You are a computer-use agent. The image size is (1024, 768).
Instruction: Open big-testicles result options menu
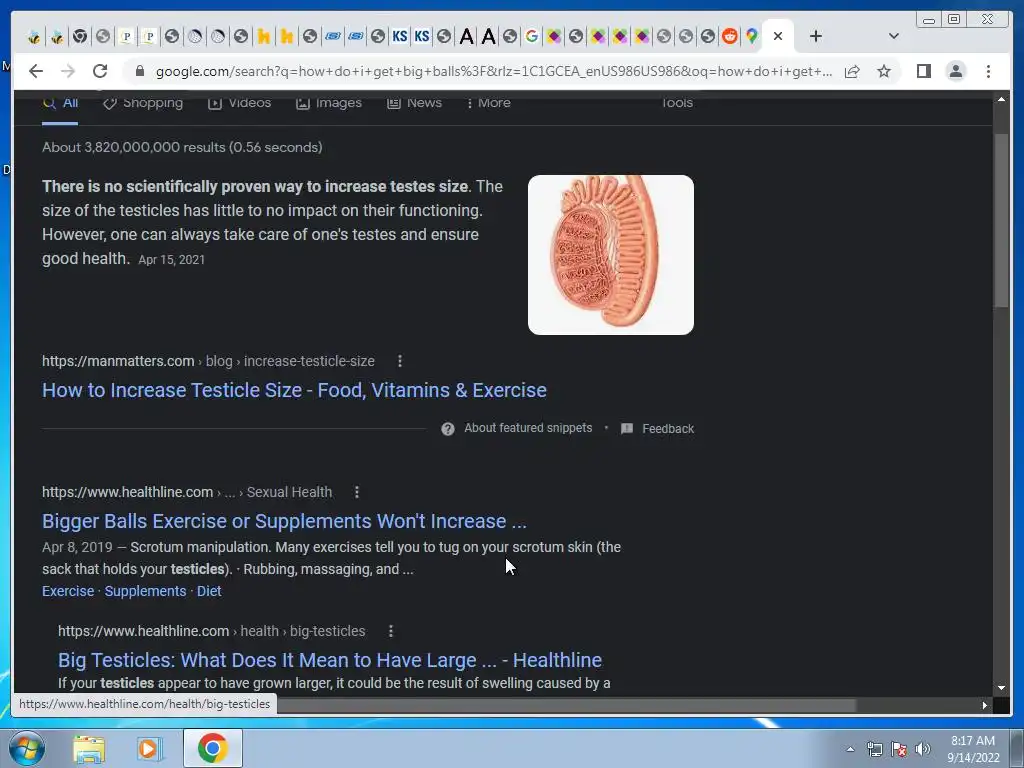click(391, 631)
